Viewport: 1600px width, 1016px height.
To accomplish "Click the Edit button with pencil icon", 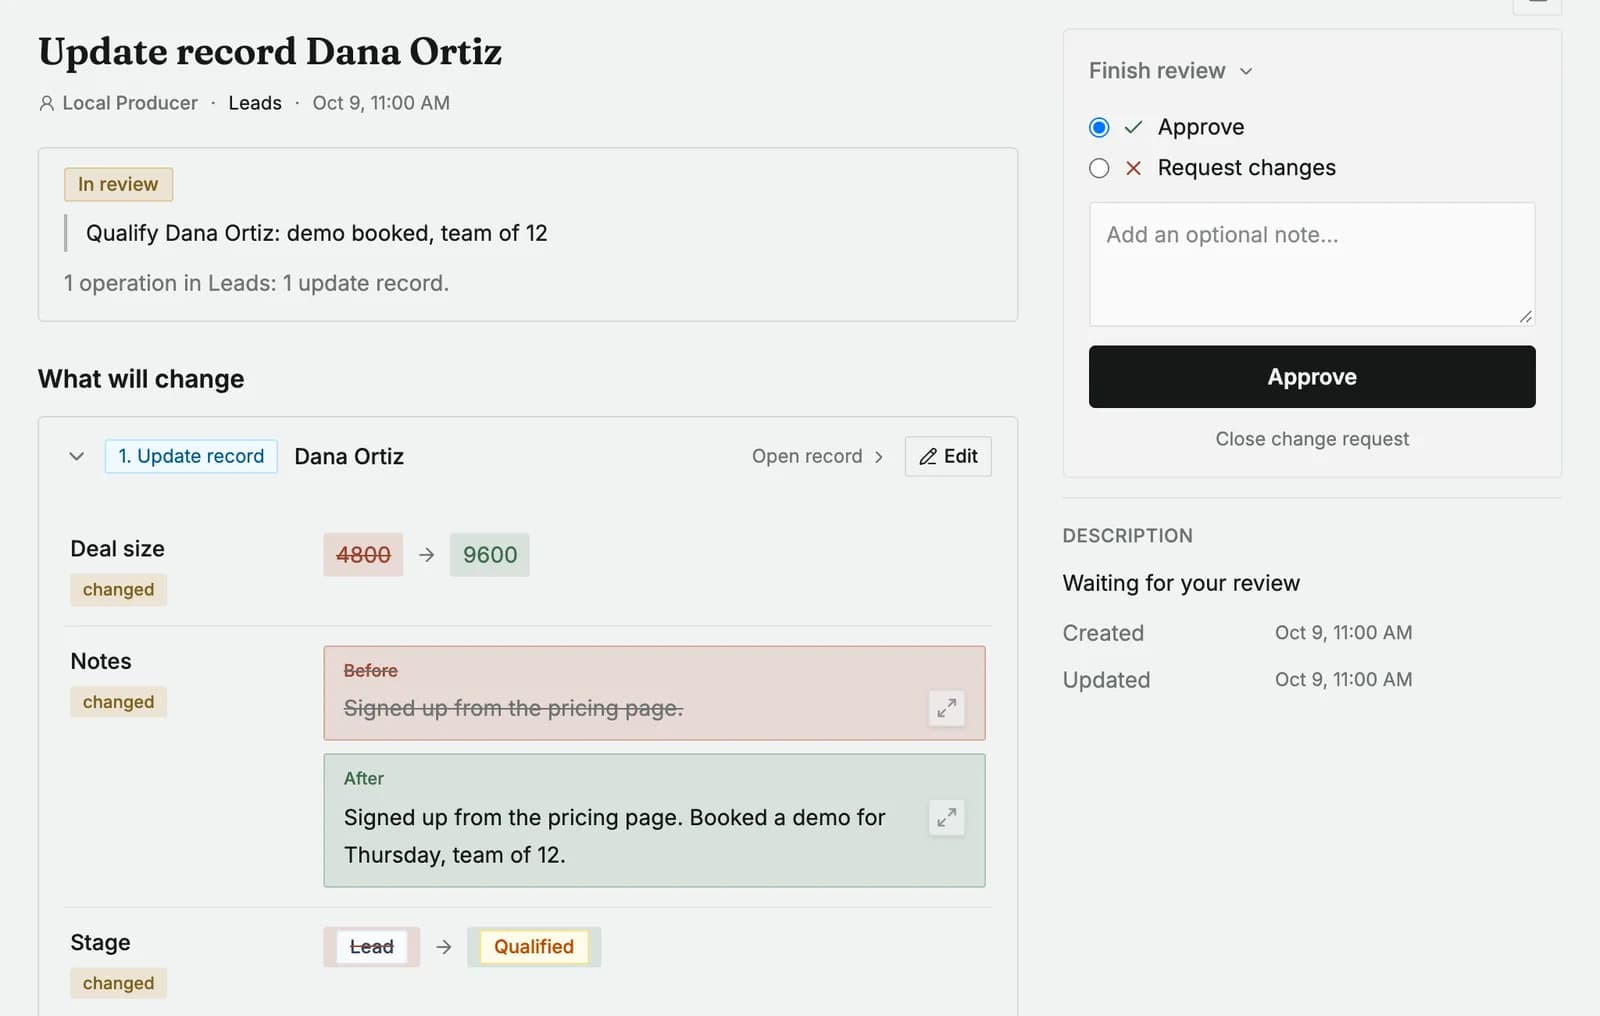I will coord(948,456).
